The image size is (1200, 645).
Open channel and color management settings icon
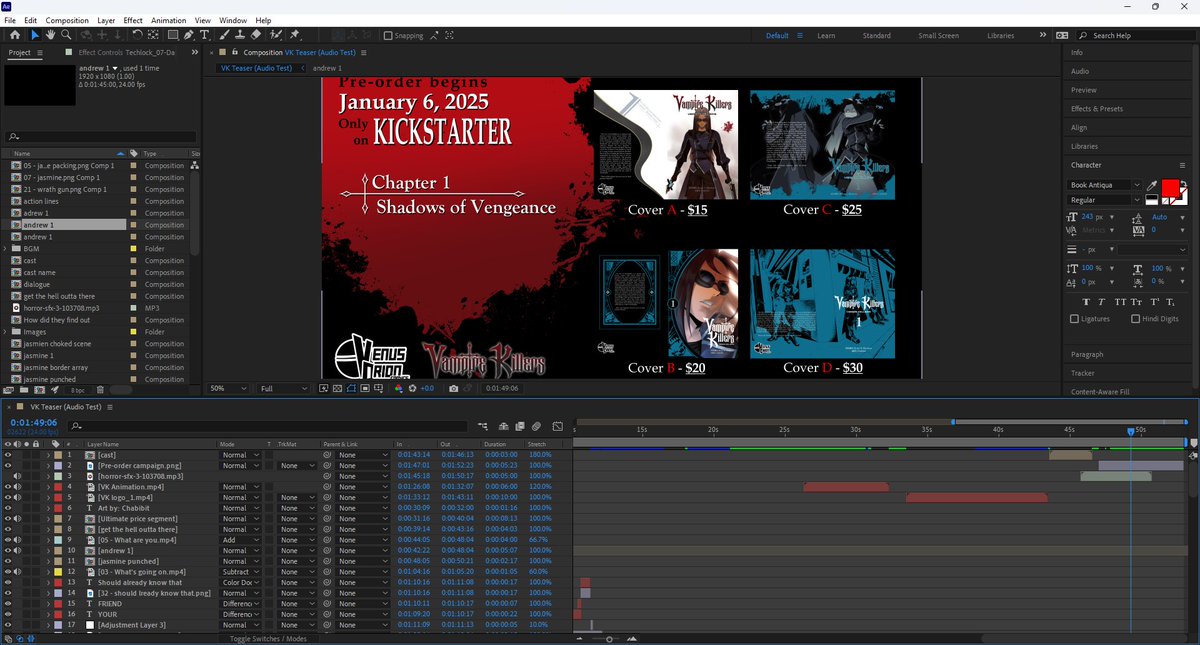pos(400,388)
